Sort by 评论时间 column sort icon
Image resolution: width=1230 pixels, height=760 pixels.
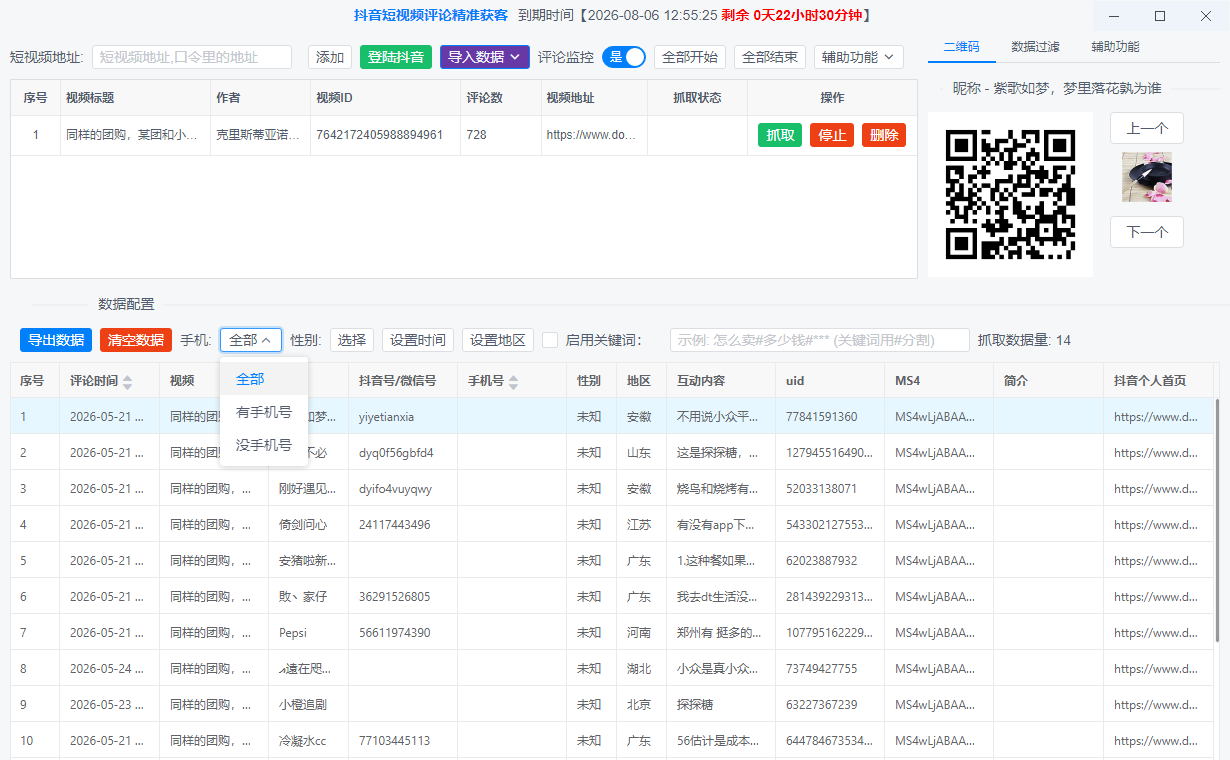pyautogui.click(x=127, y=381)
